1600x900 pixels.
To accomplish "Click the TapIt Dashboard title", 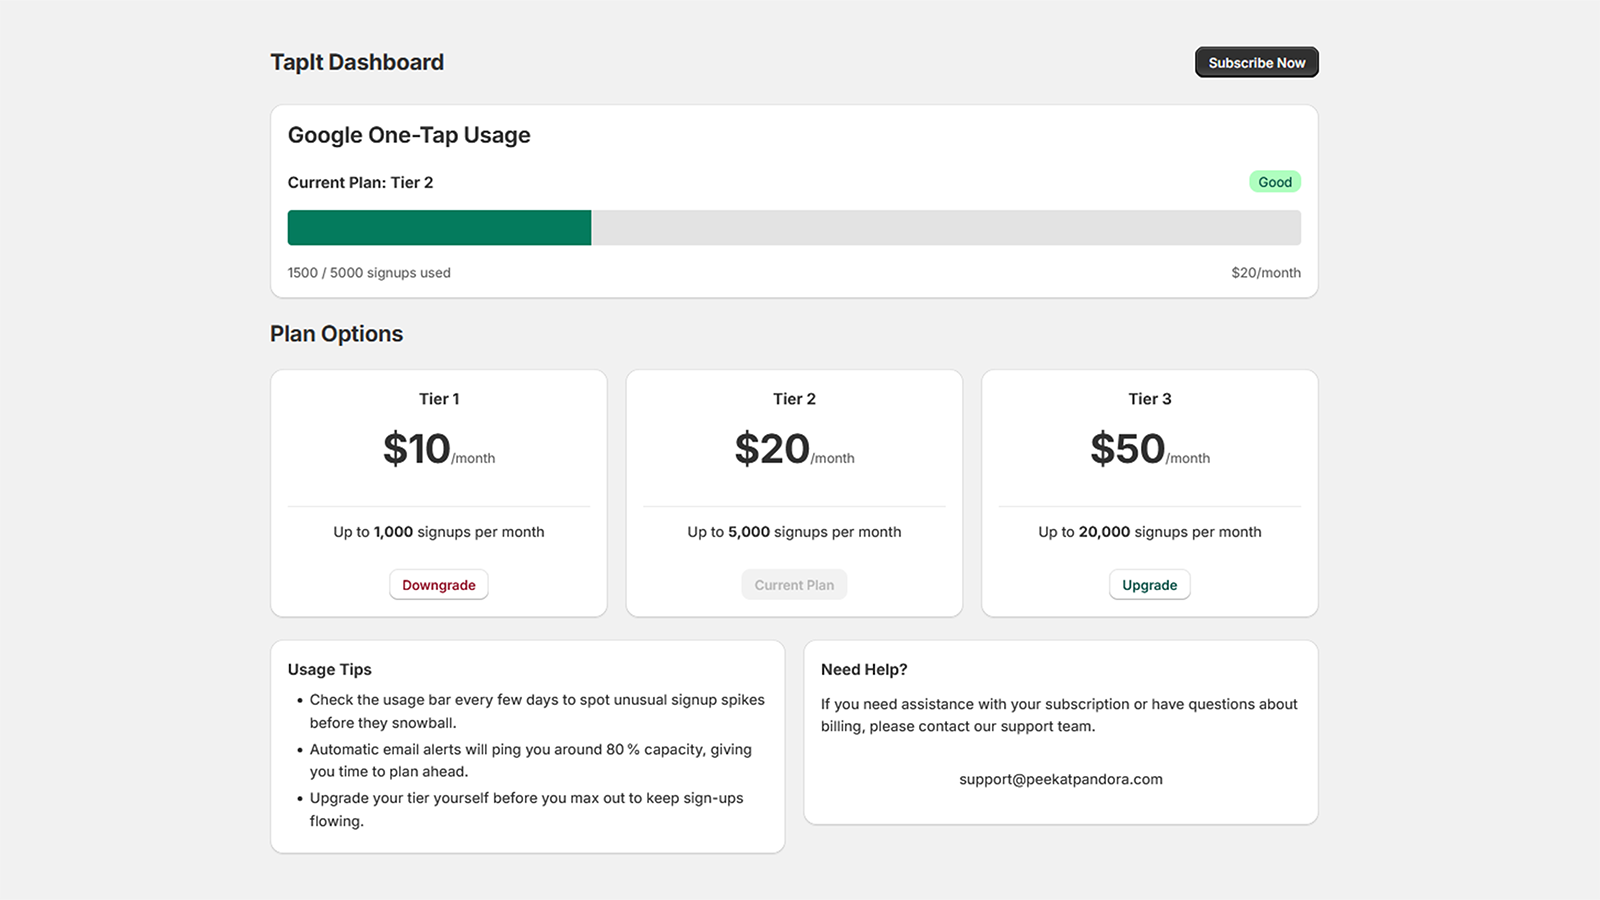I will coord(356,62).
